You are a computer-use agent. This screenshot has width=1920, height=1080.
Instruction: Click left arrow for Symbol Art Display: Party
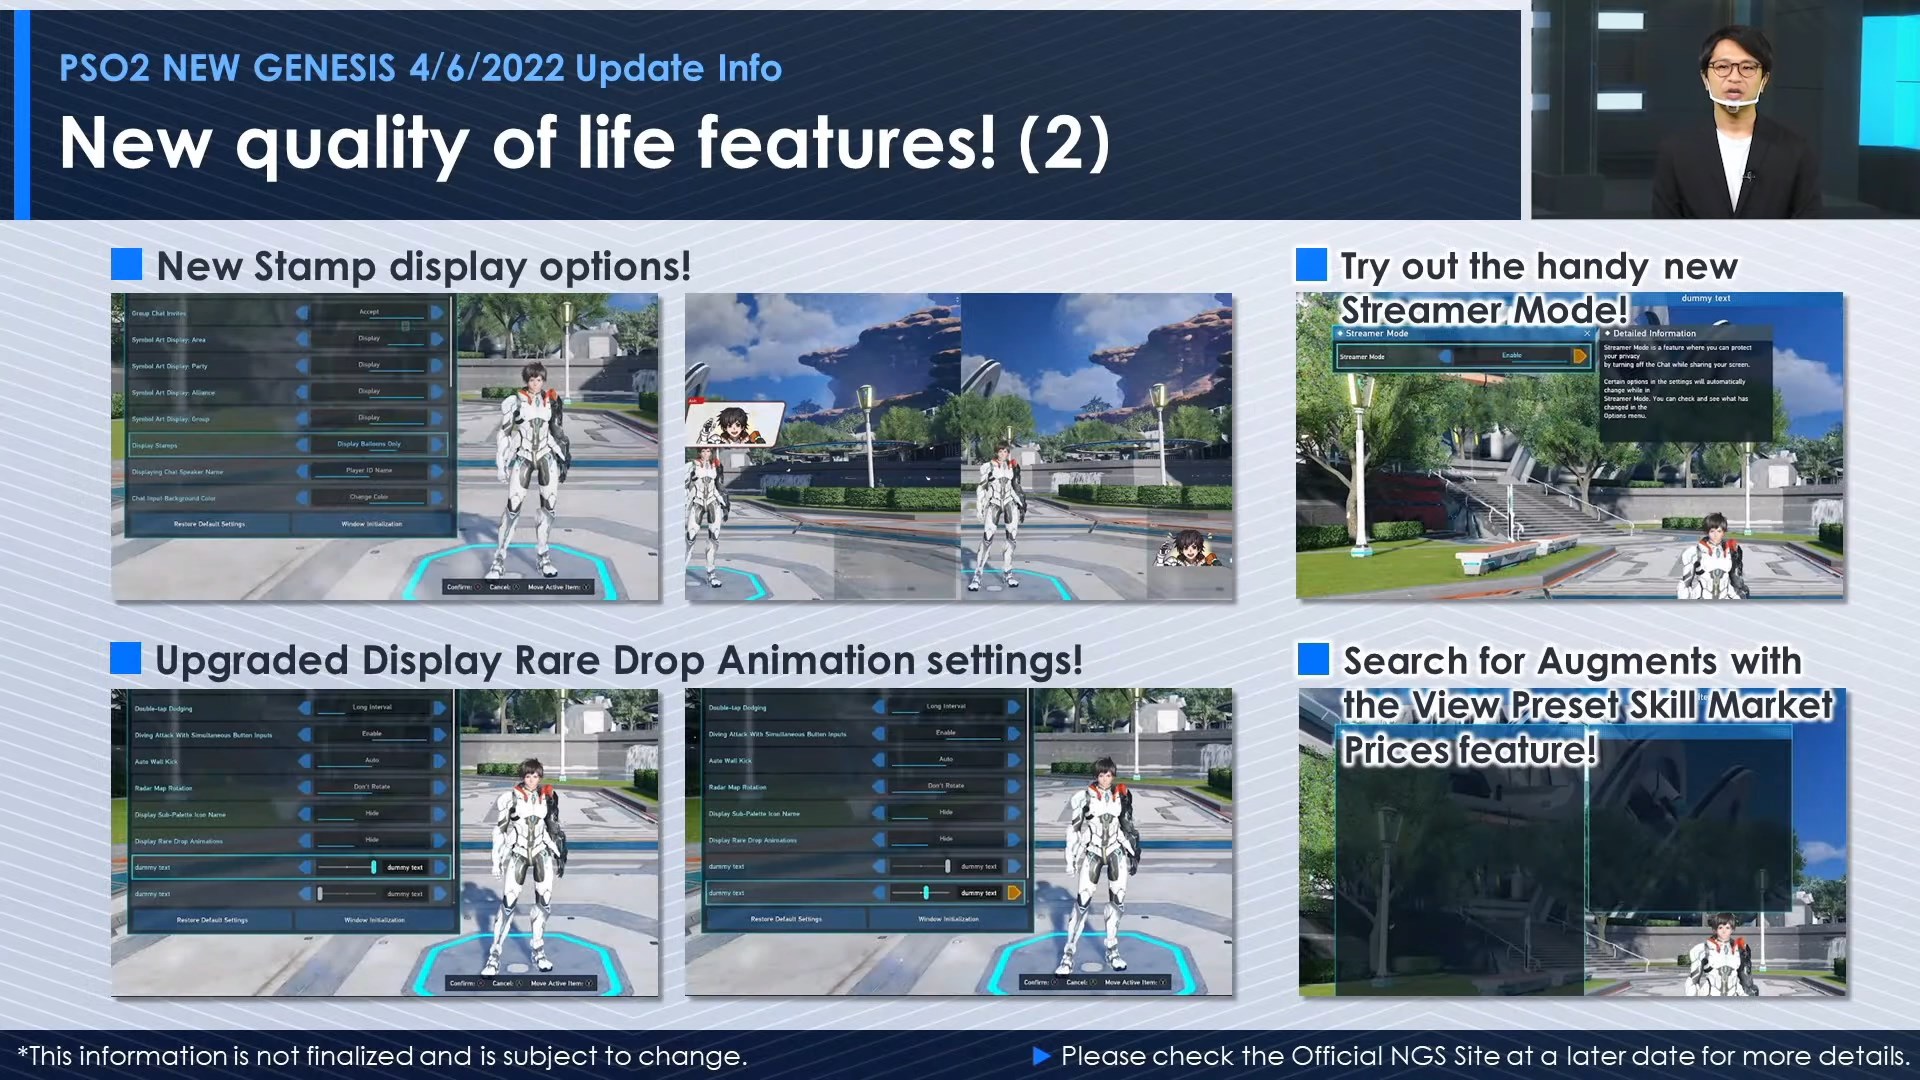tap(302, 366)
